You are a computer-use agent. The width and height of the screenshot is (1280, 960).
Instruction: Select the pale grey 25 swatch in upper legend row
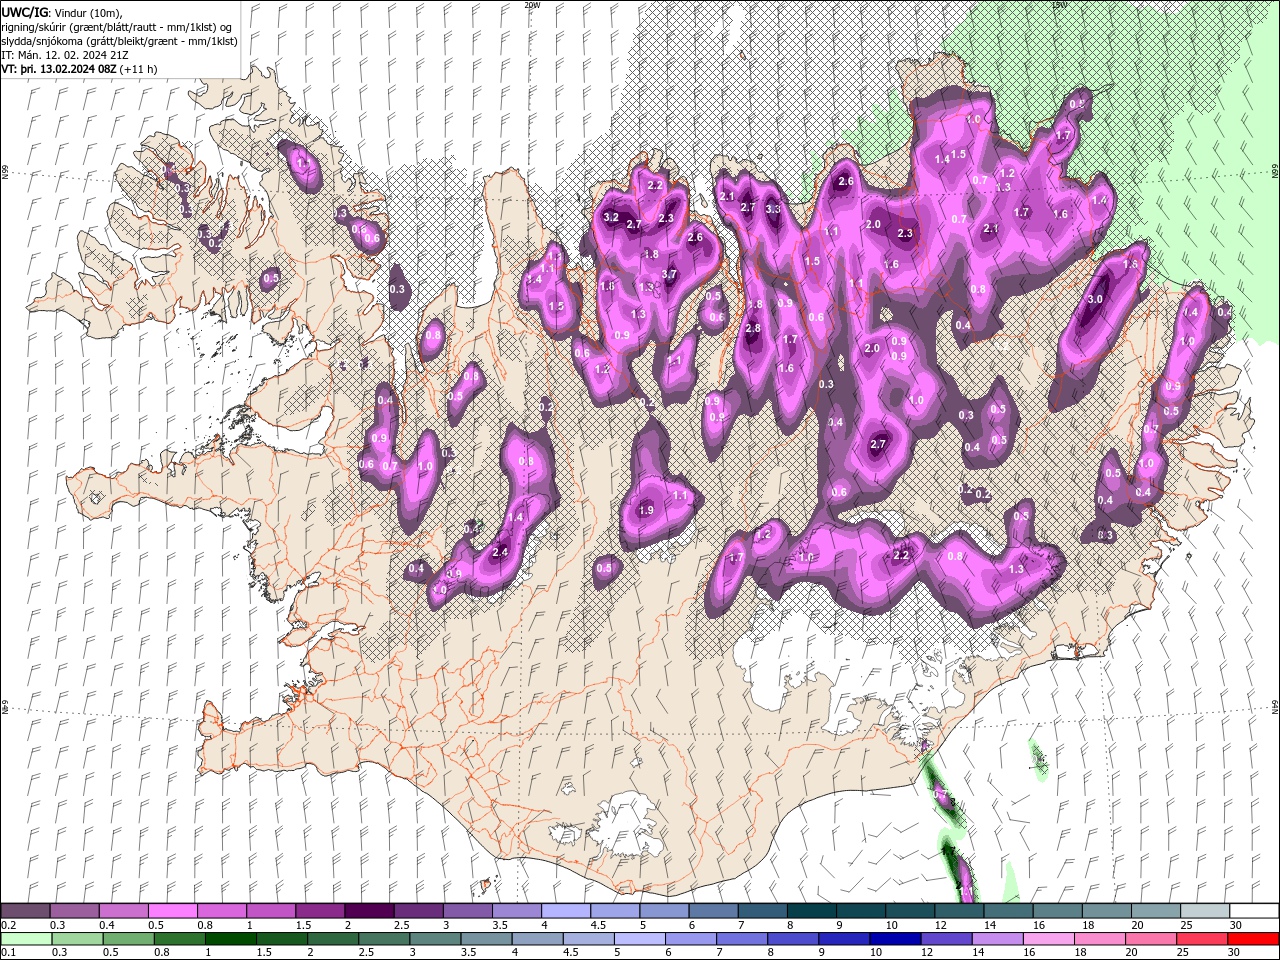(1204, 911)
